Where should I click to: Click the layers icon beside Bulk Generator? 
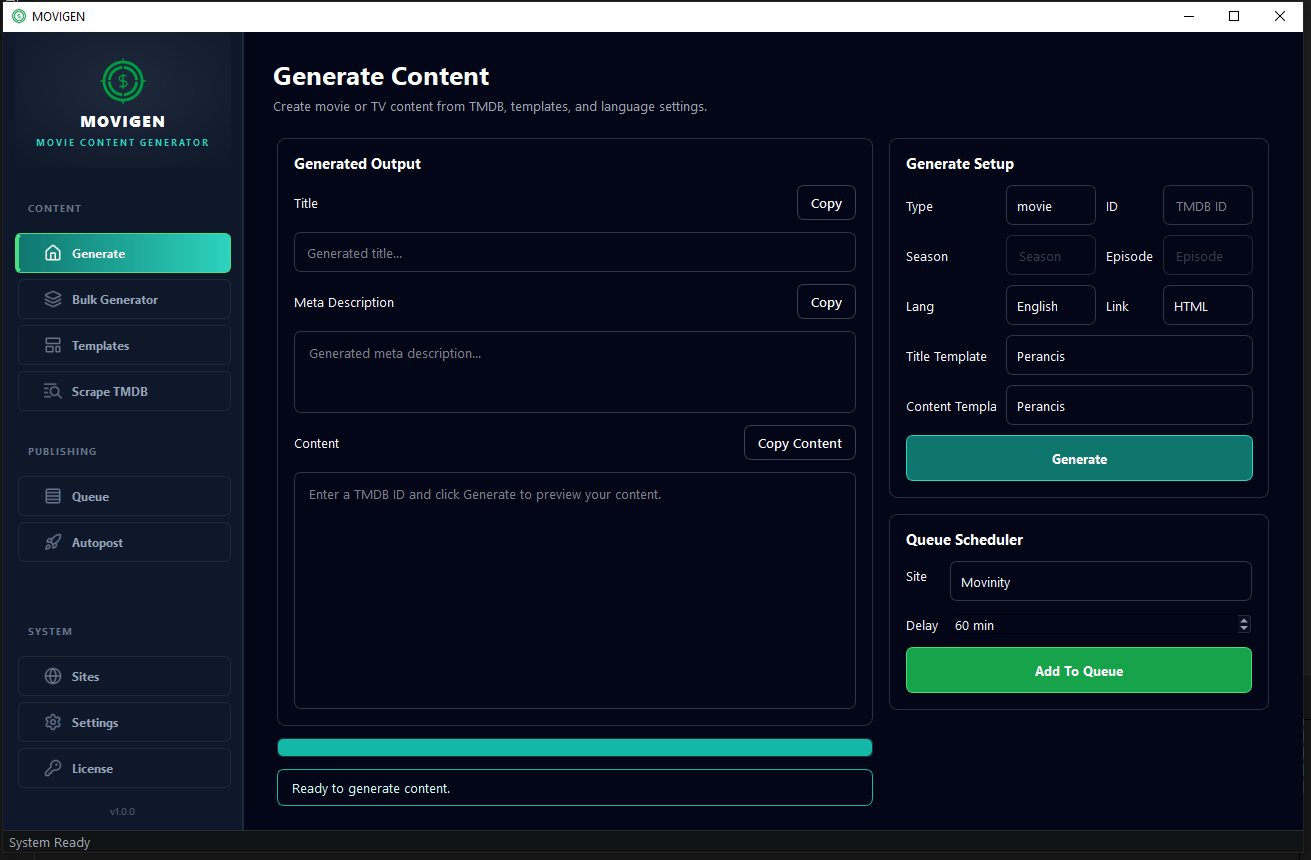pos(53,300)
